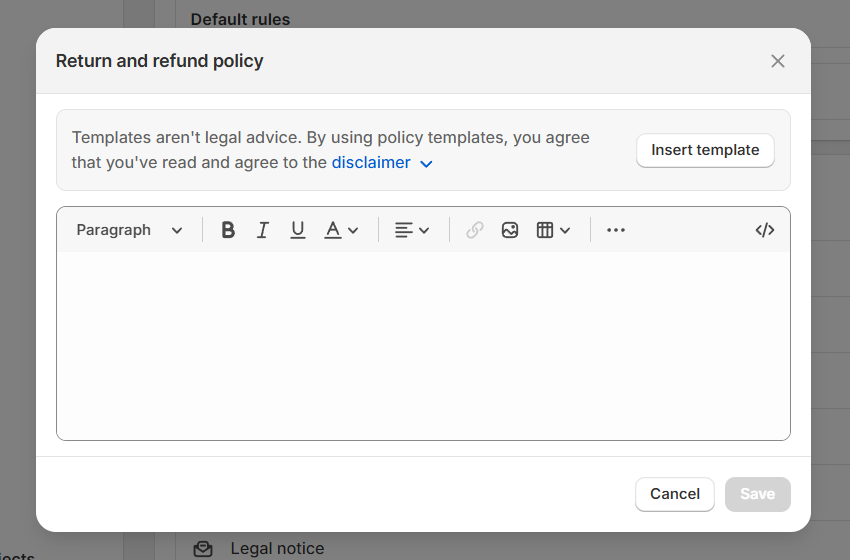
Task: Open the insert table dropdown
Action: click(x=553, y=230)
